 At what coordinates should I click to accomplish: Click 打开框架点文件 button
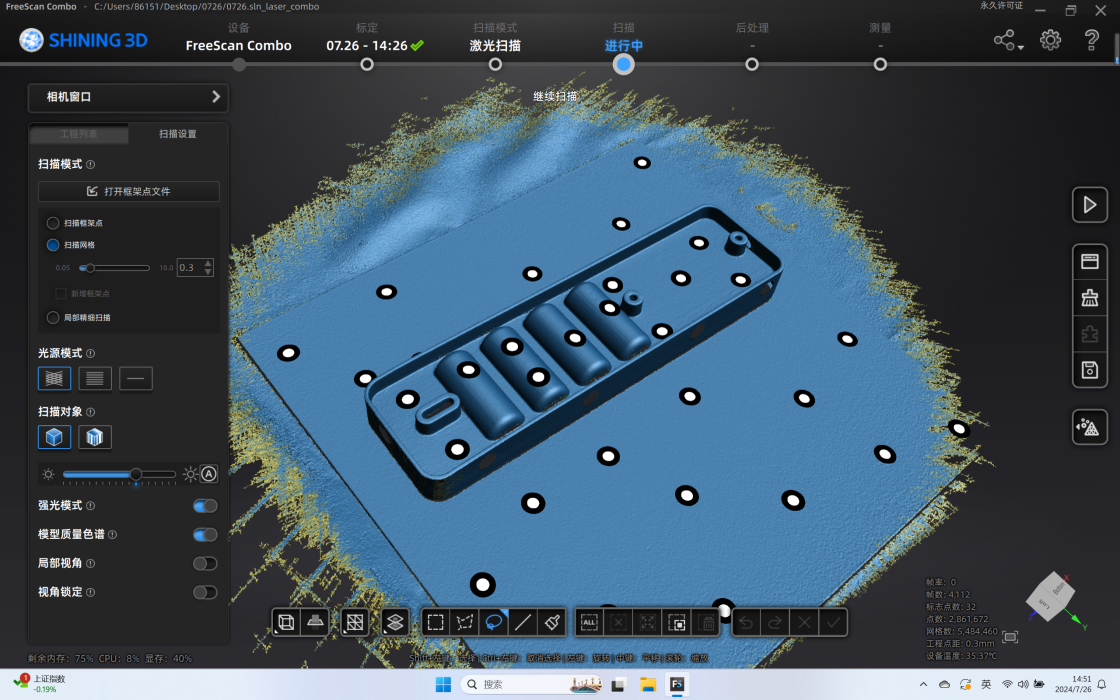pyautogui.click(x=129, y=191)
